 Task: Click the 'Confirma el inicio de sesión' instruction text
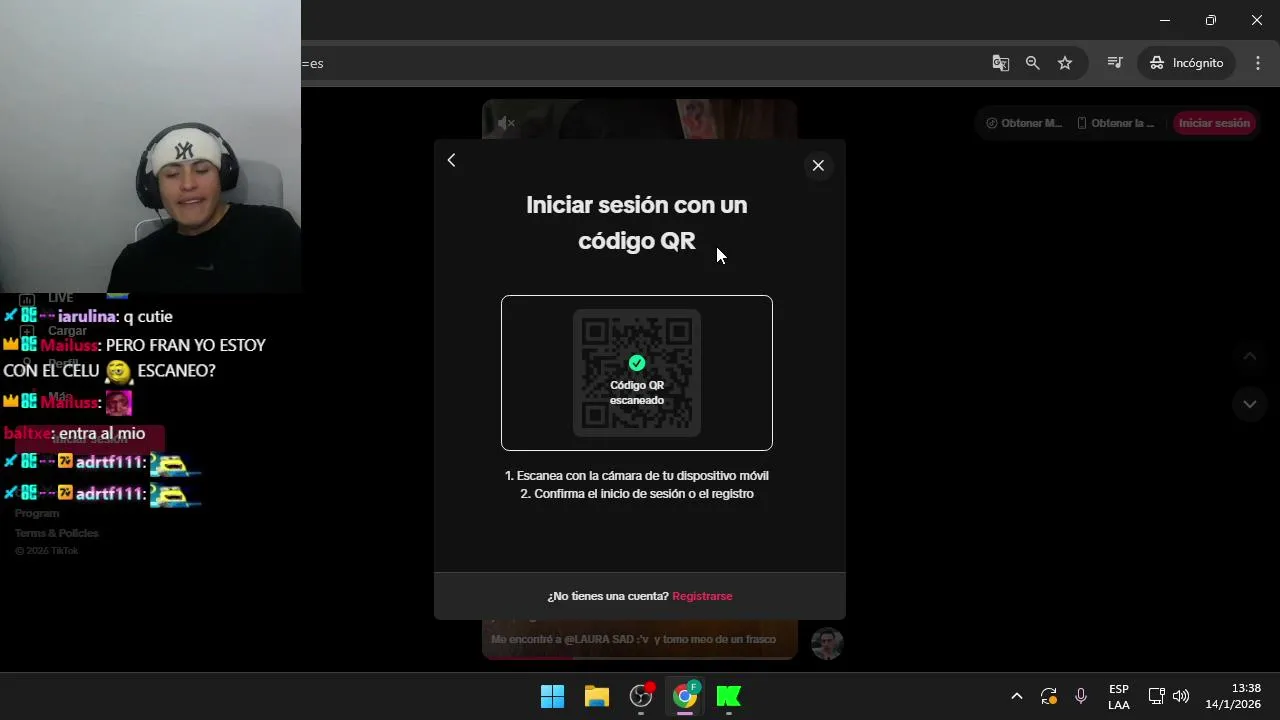[x=637, y=494]
